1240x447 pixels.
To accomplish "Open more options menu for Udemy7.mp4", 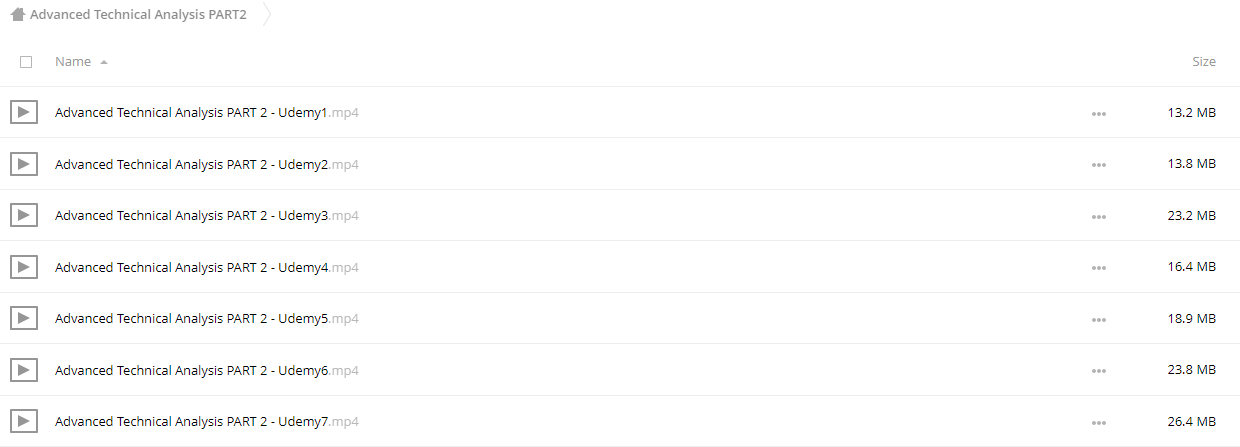I will [1099, 422].
